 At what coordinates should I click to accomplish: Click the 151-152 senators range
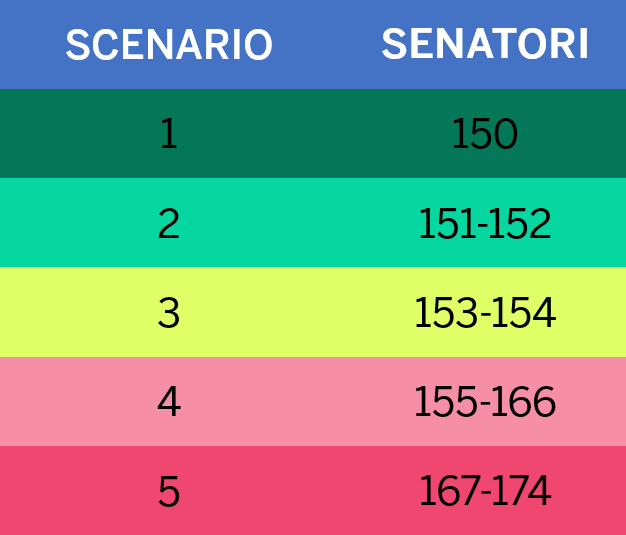point(485,224)
